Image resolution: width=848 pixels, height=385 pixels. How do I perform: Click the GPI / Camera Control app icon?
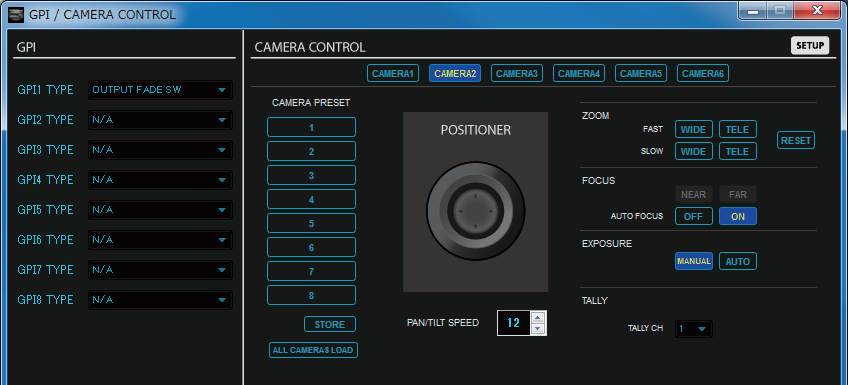click(16, 15)
